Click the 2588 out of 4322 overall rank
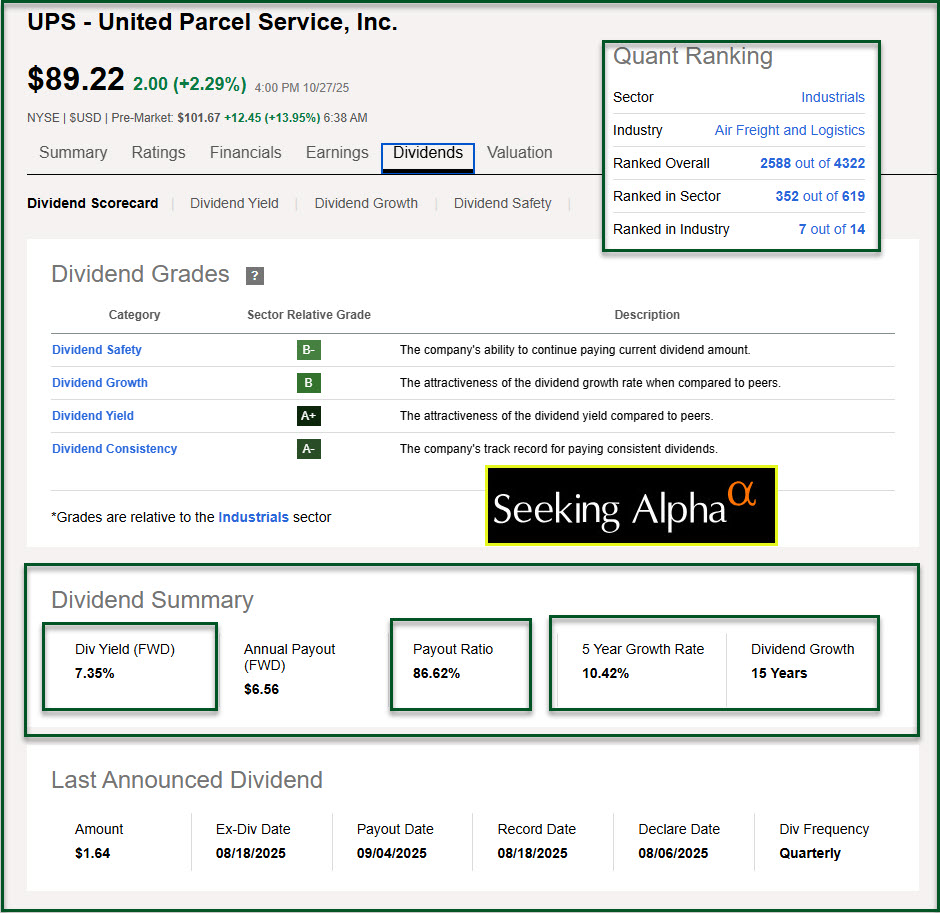This screenshot has width=940, height=913. [x=812, y=163]
